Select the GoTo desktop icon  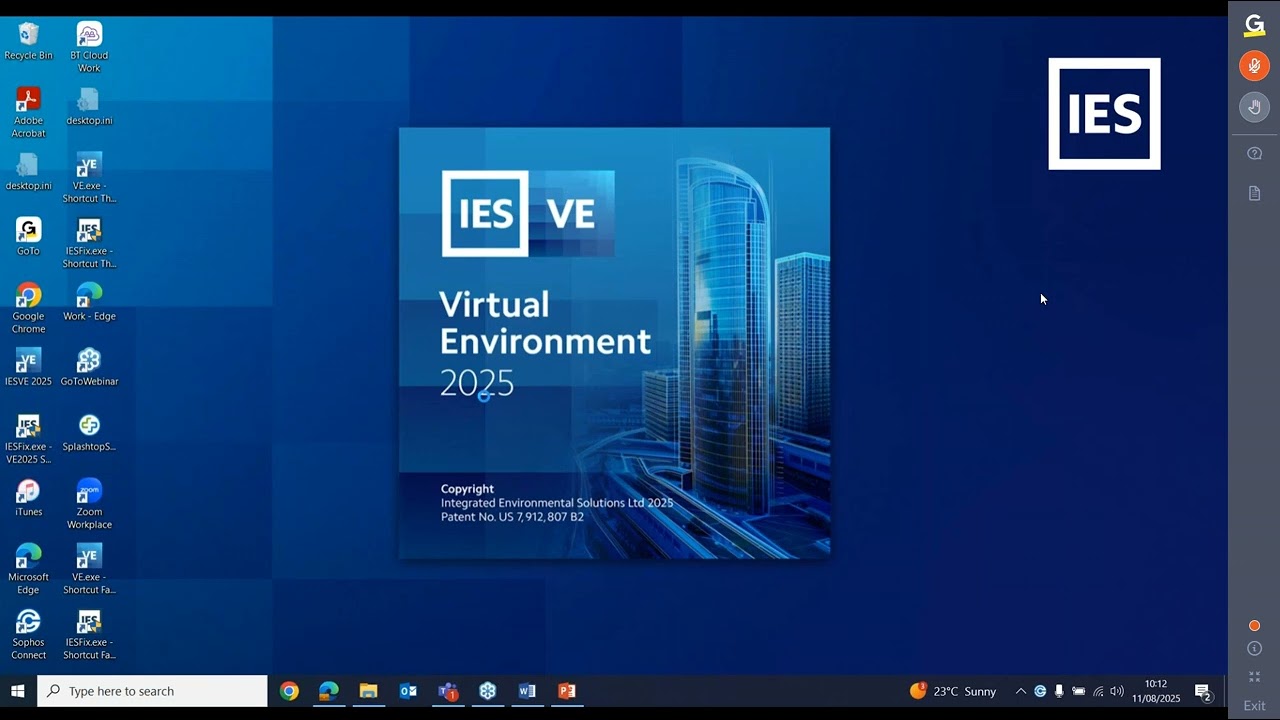pos(28,237)
